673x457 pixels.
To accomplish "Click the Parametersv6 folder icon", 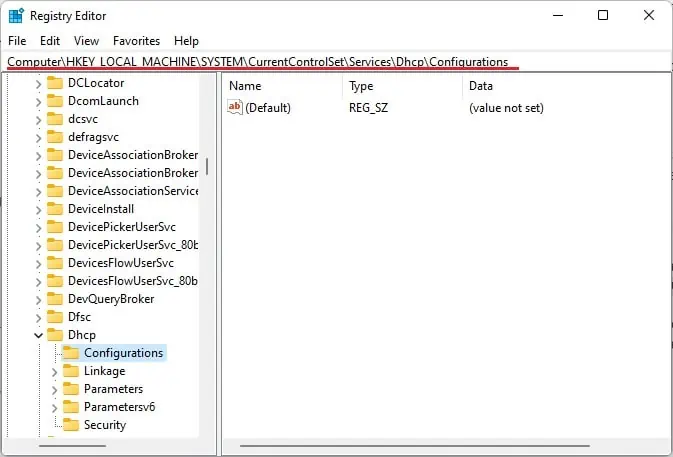I will coord(71,407).
